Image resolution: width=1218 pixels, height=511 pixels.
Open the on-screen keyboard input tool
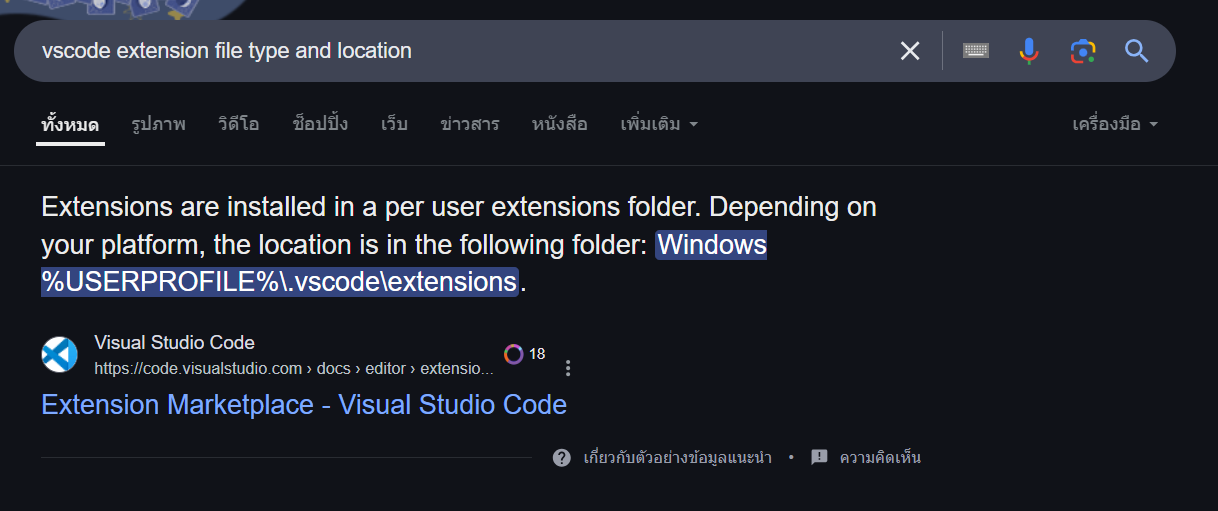pyautogui.click(x=976, y=50)
